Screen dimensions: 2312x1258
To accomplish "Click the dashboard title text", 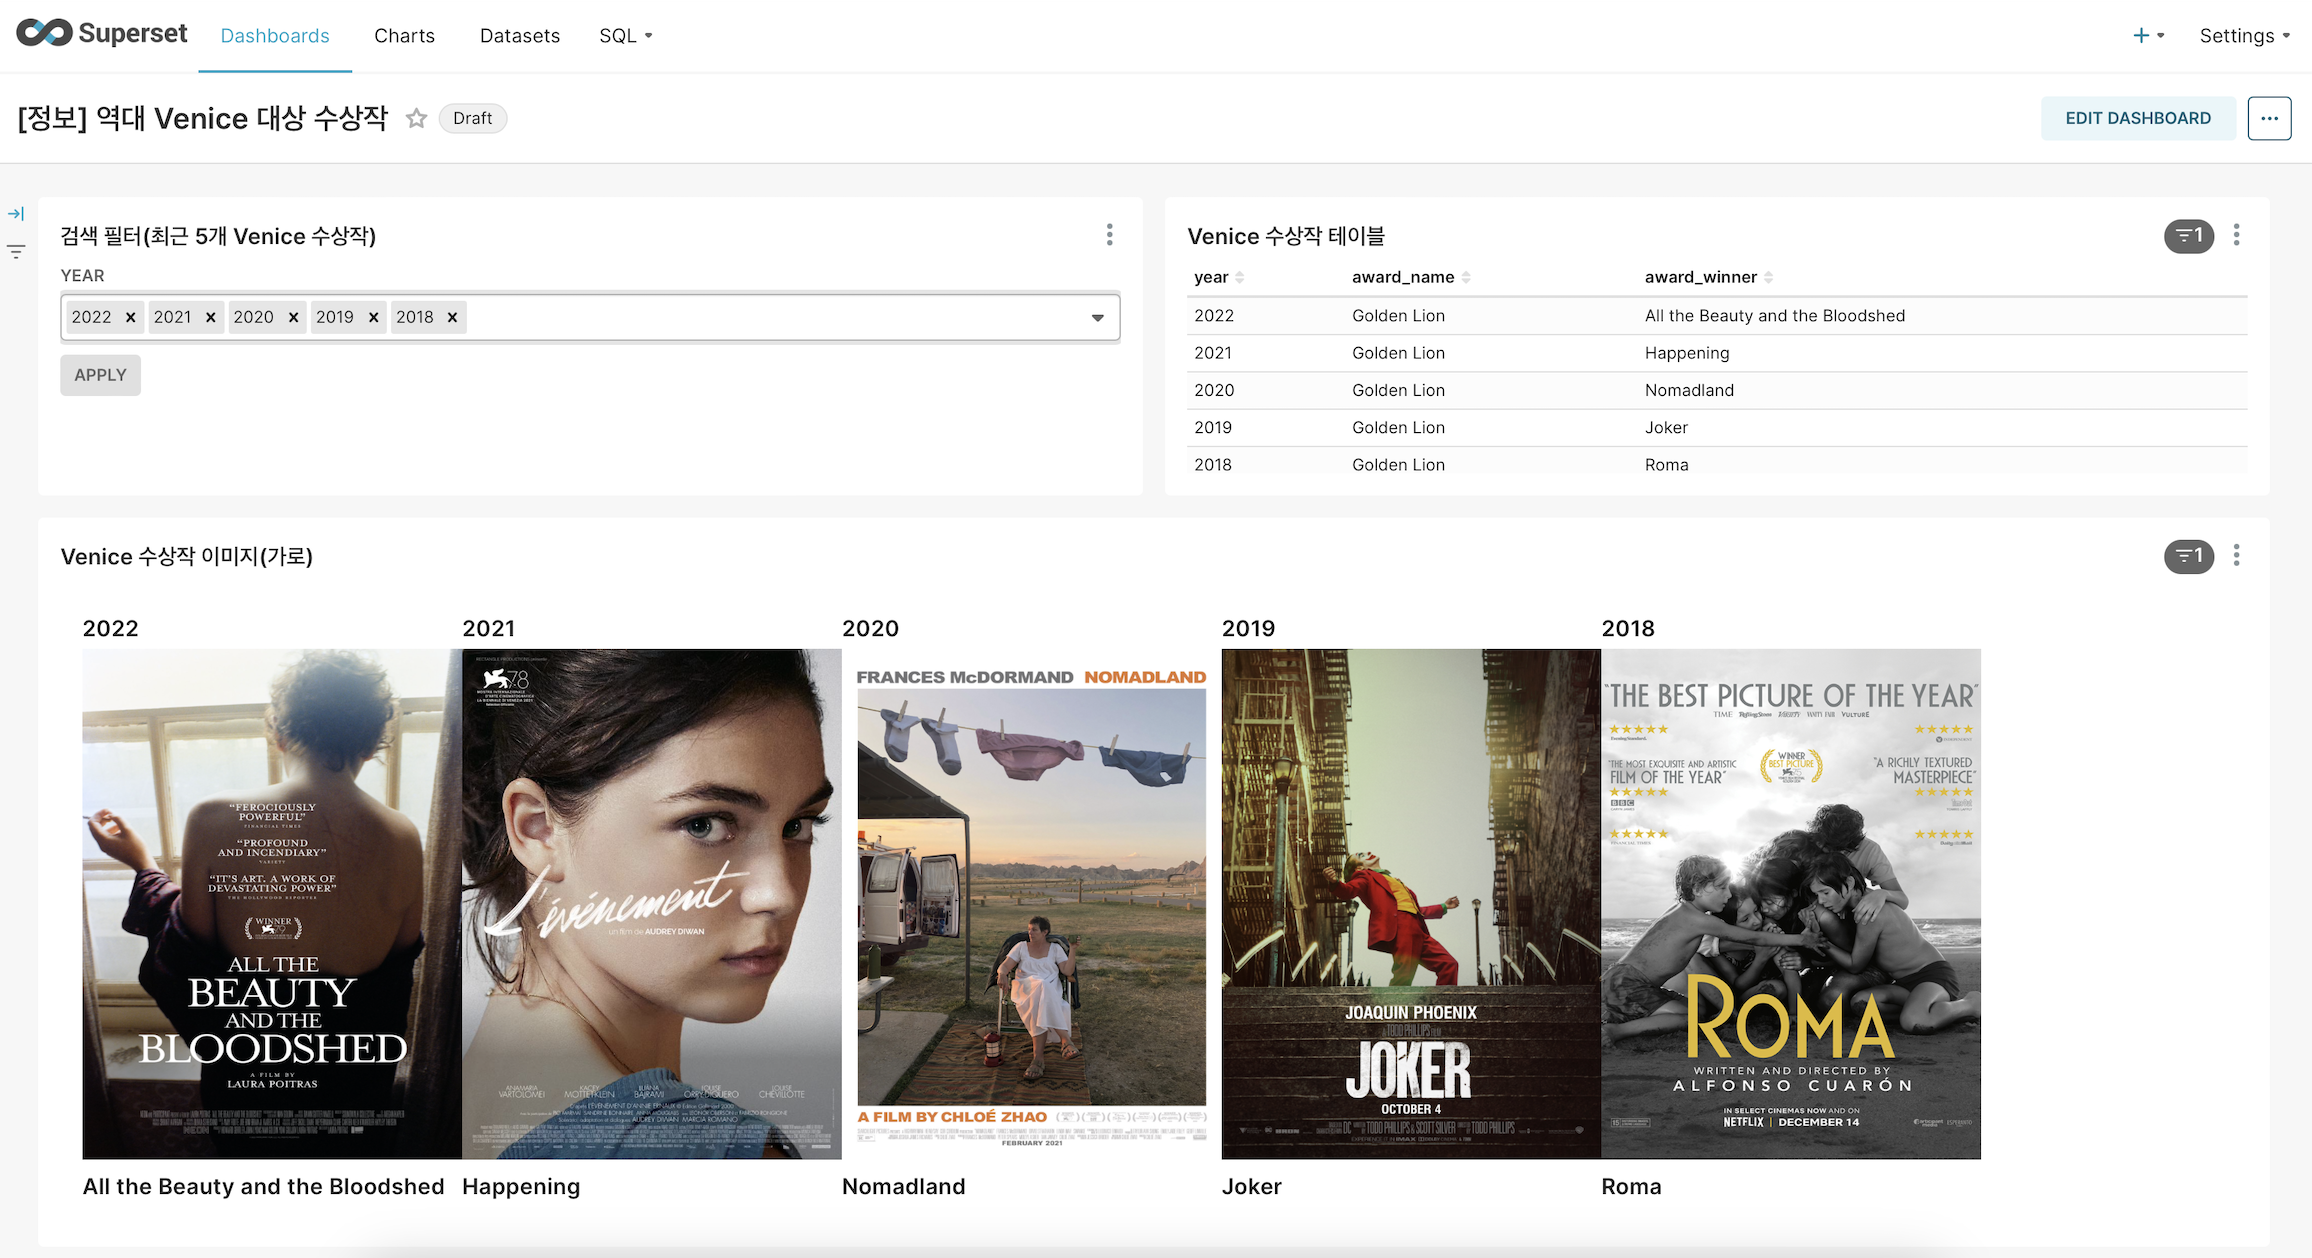I will [203, 118].
